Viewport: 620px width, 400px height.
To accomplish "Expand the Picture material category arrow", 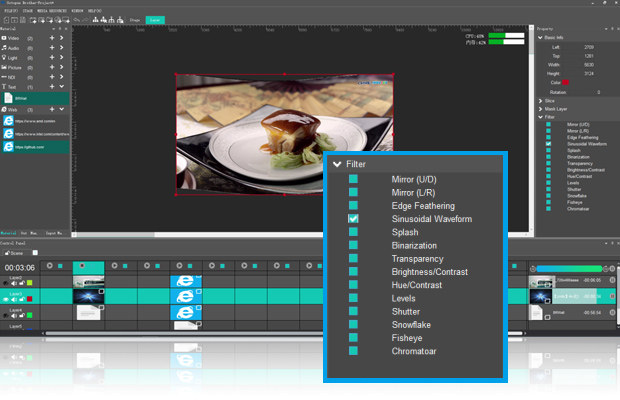I will point(62,67).
